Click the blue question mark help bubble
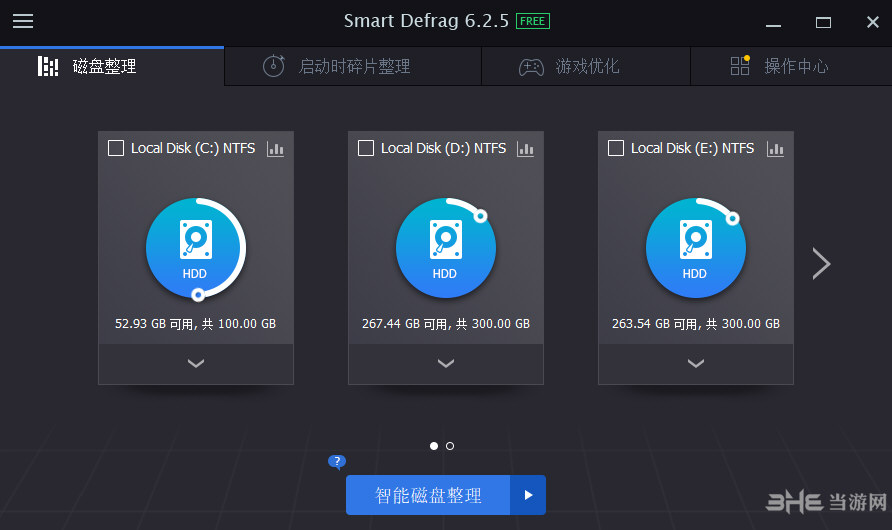This screenshot has height=530, width=892. [337, 461]
